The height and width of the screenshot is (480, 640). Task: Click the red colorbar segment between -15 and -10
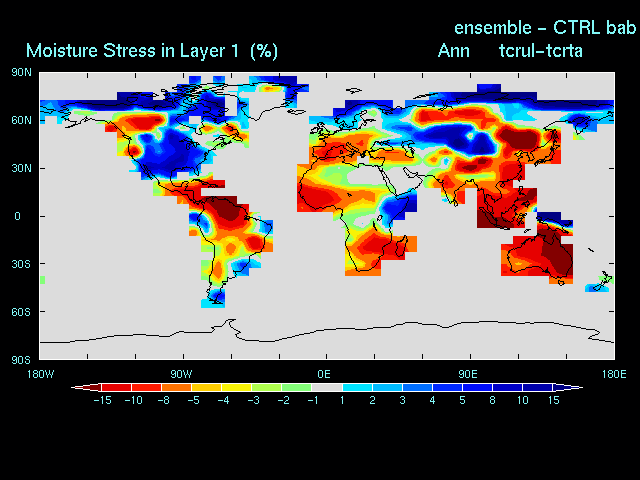pos(115,387)
